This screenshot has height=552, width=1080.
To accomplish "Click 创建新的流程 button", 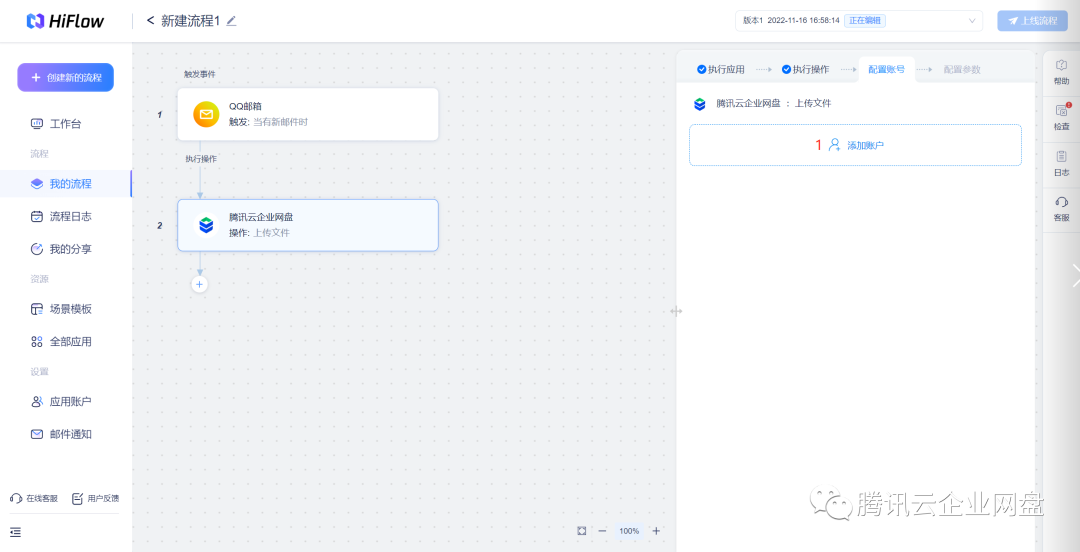I will tap(65, 77).
